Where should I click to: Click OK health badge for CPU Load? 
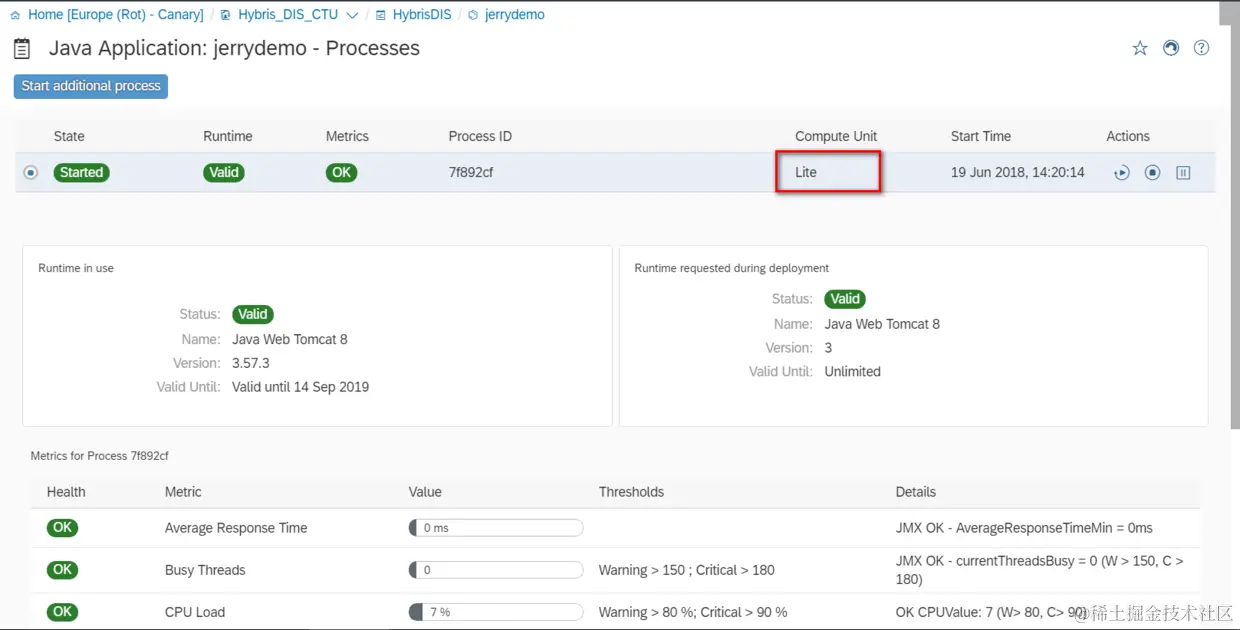(62, 612)
